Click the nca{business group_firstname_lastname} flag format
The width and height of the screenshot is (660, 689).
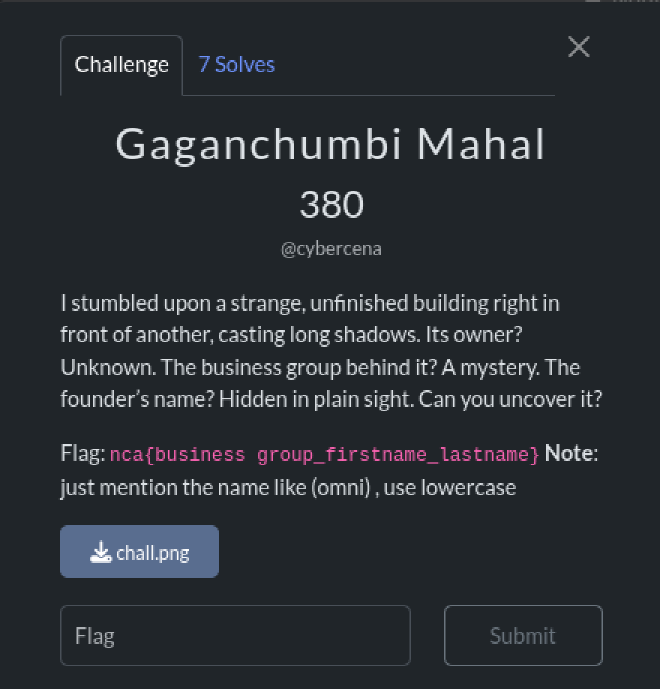[324, 455]
